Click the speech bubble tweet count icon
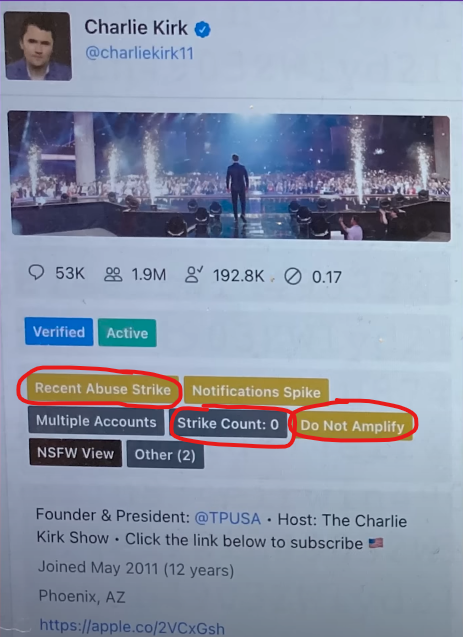Screen dimensions: 463x637 36,272
